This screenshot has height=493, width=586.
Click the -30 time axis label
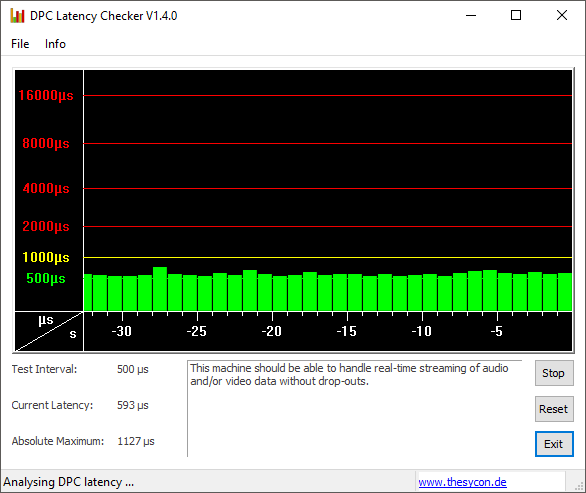(x=122, y=331)
